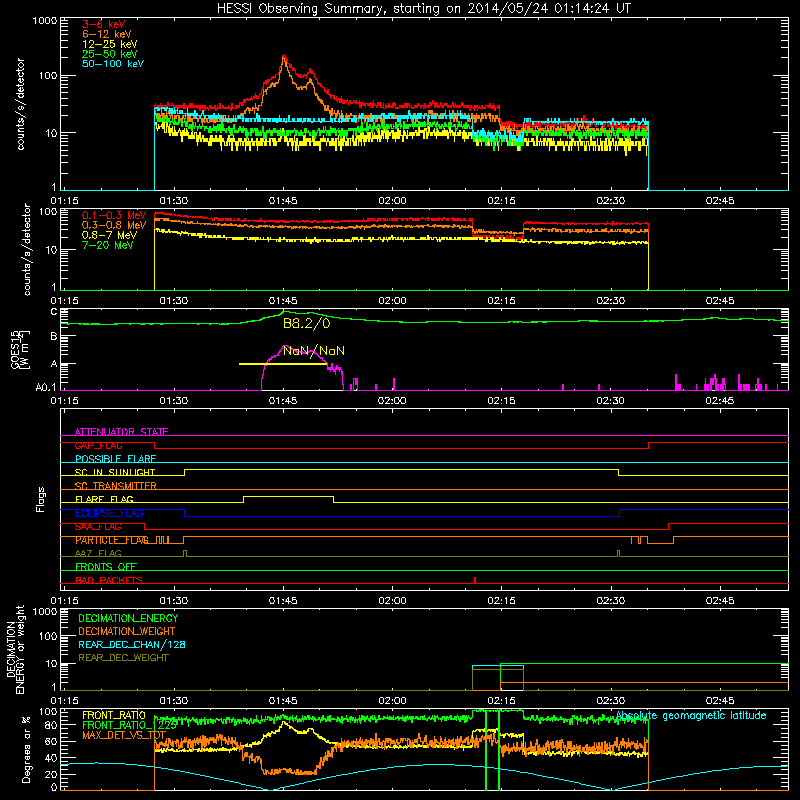
Task: Click the REAR_DEC_CHAN/128 legend label
Action: [132, 644]
